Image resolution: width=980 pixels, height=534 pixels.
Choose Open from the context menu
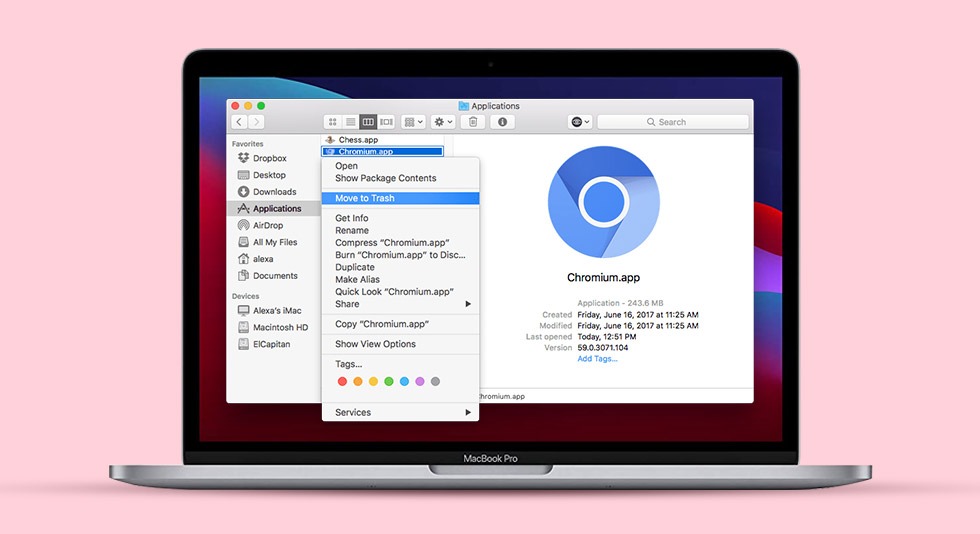(400, 166)
